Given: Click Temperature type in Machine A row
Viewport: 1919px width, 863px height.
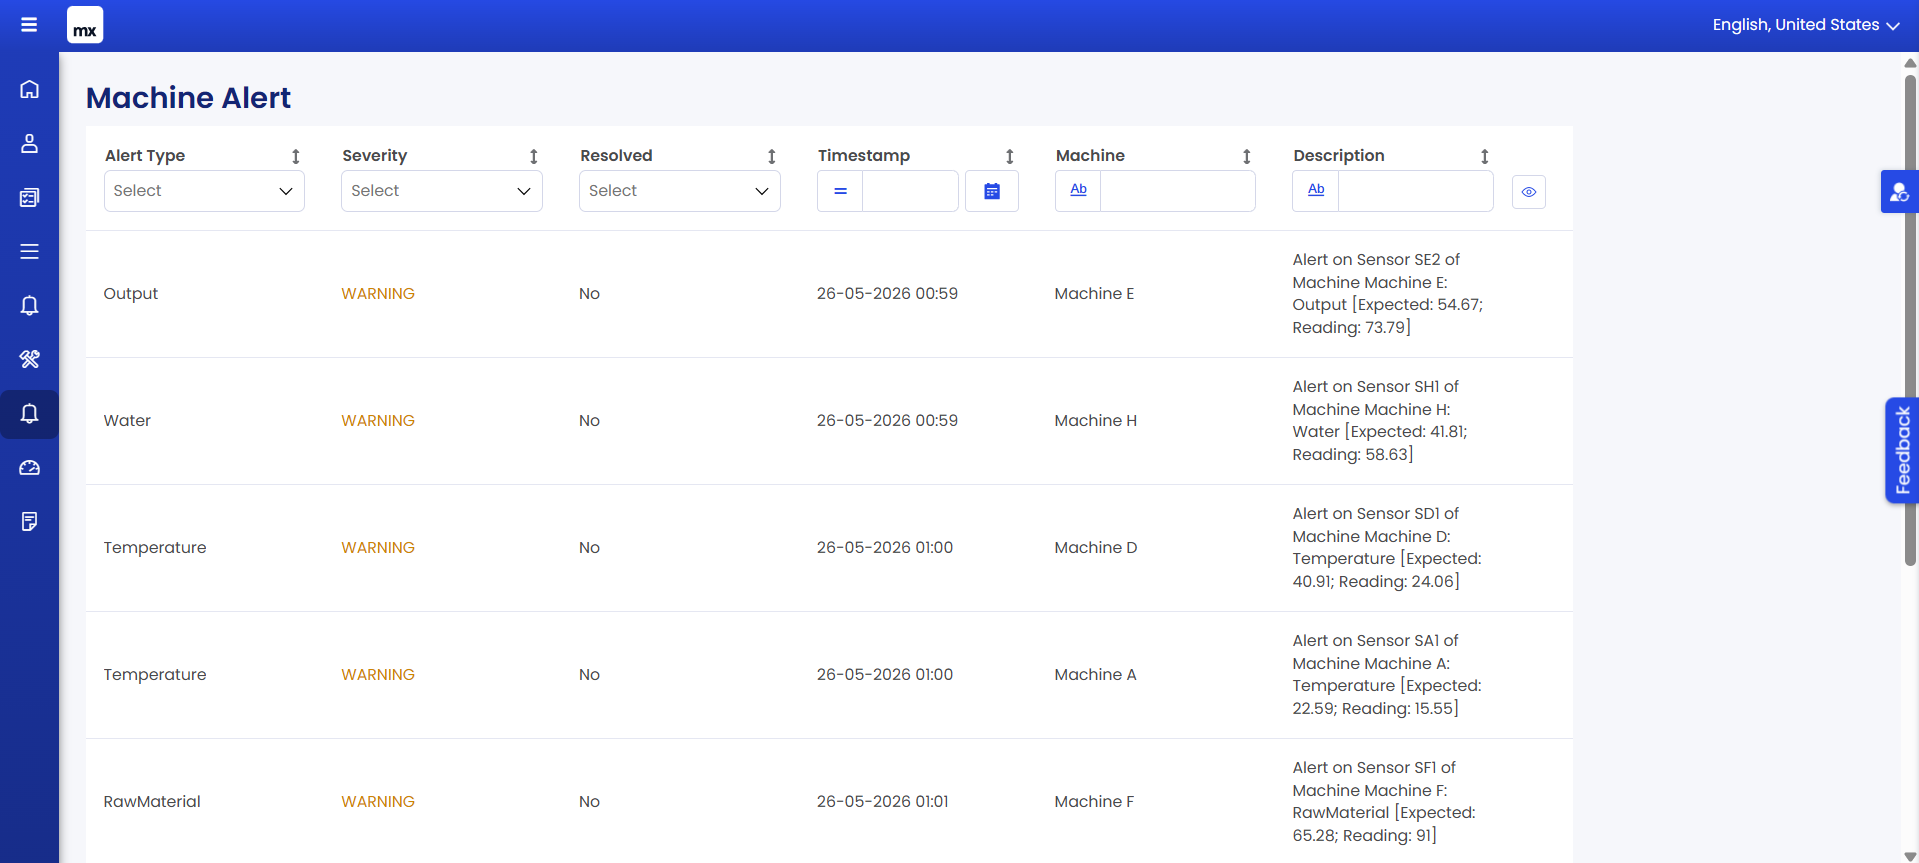Looking at the screenshot, I should (155, 675).
